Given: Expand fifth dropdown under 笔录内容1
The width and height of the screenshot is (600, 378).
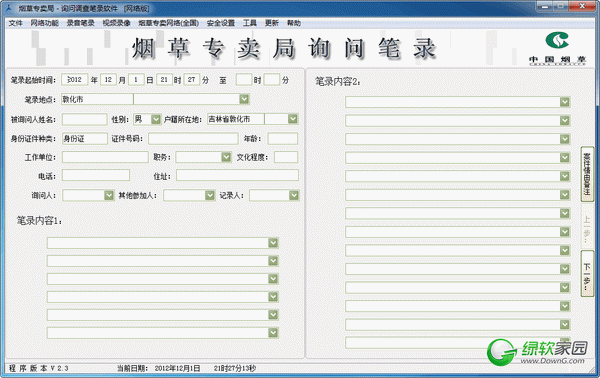Looking at the screenshot, I should pyautogui.click(x=273, y=315).
